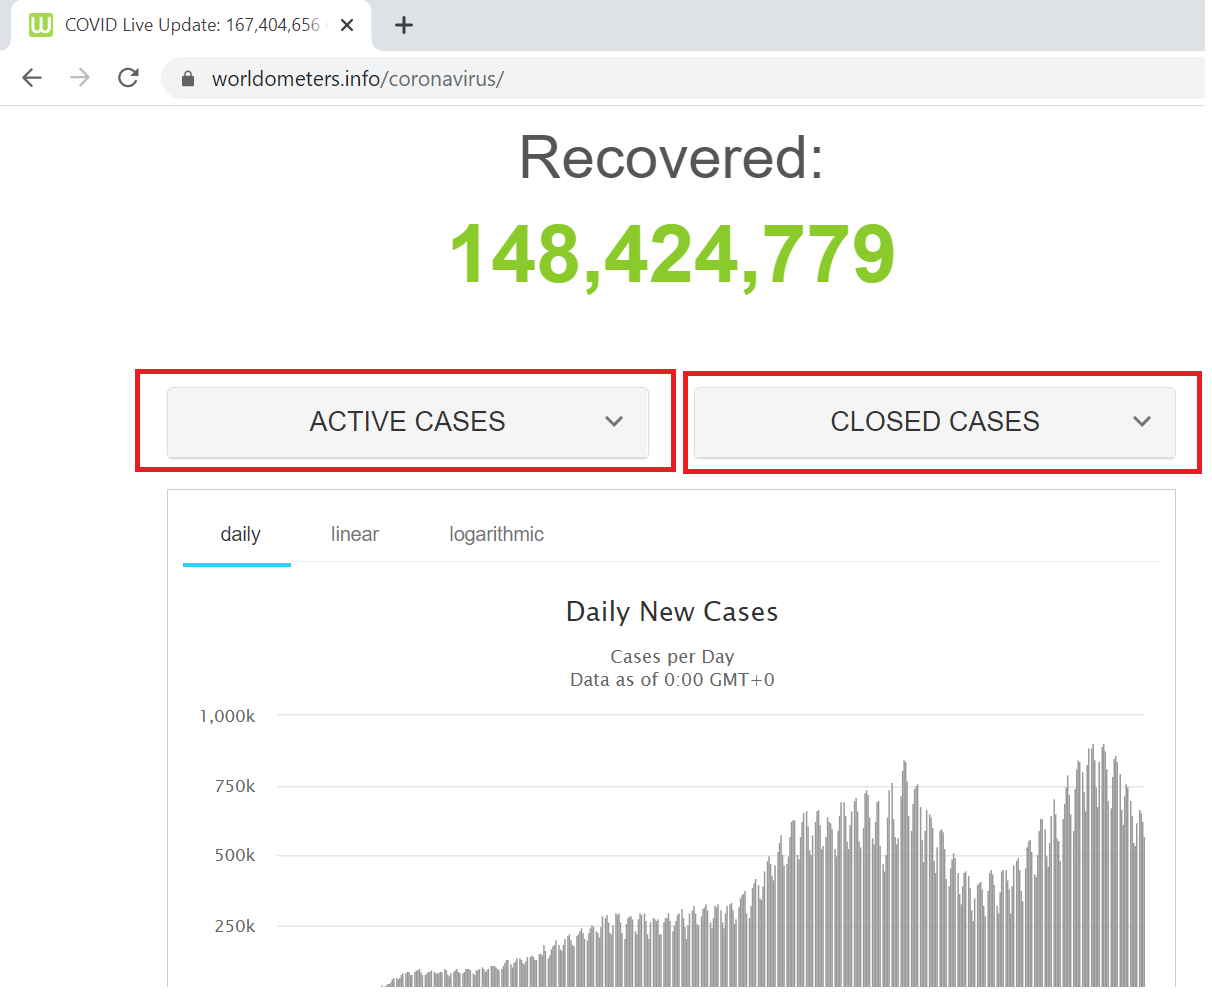View site security via the padlock icon
This screenshot has height=1004, width=1212.
point(188,79)
